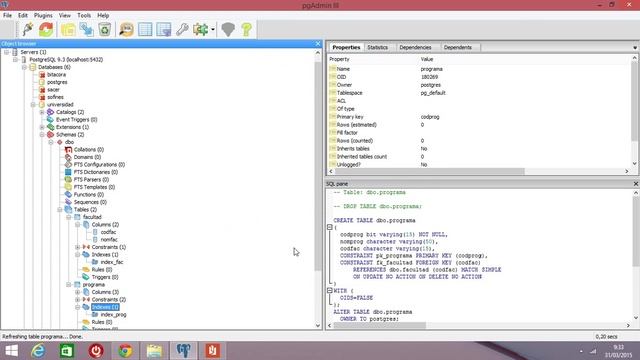This screenshot has width=640, height=360.
Task: Open Internet Explorer from taskbar
Action: pyautogui.click(x=38, y=351)
